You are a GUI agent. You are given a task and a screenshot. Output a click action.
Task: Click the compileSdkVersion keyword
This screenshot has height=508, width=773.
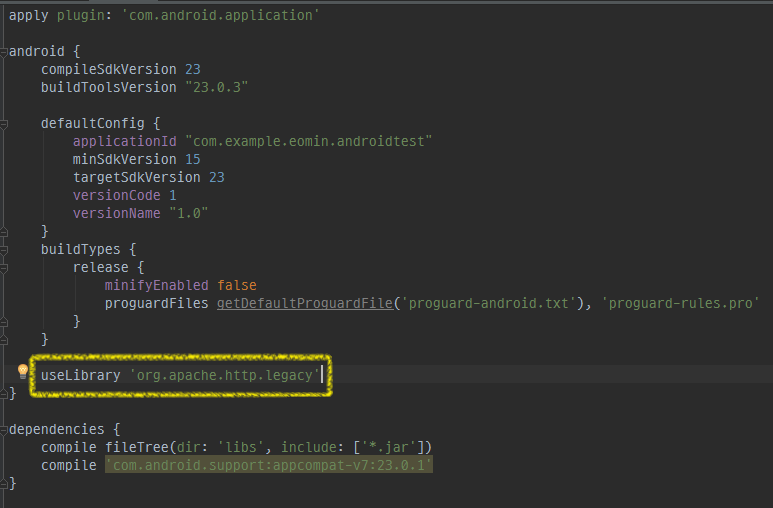(108, 69)
